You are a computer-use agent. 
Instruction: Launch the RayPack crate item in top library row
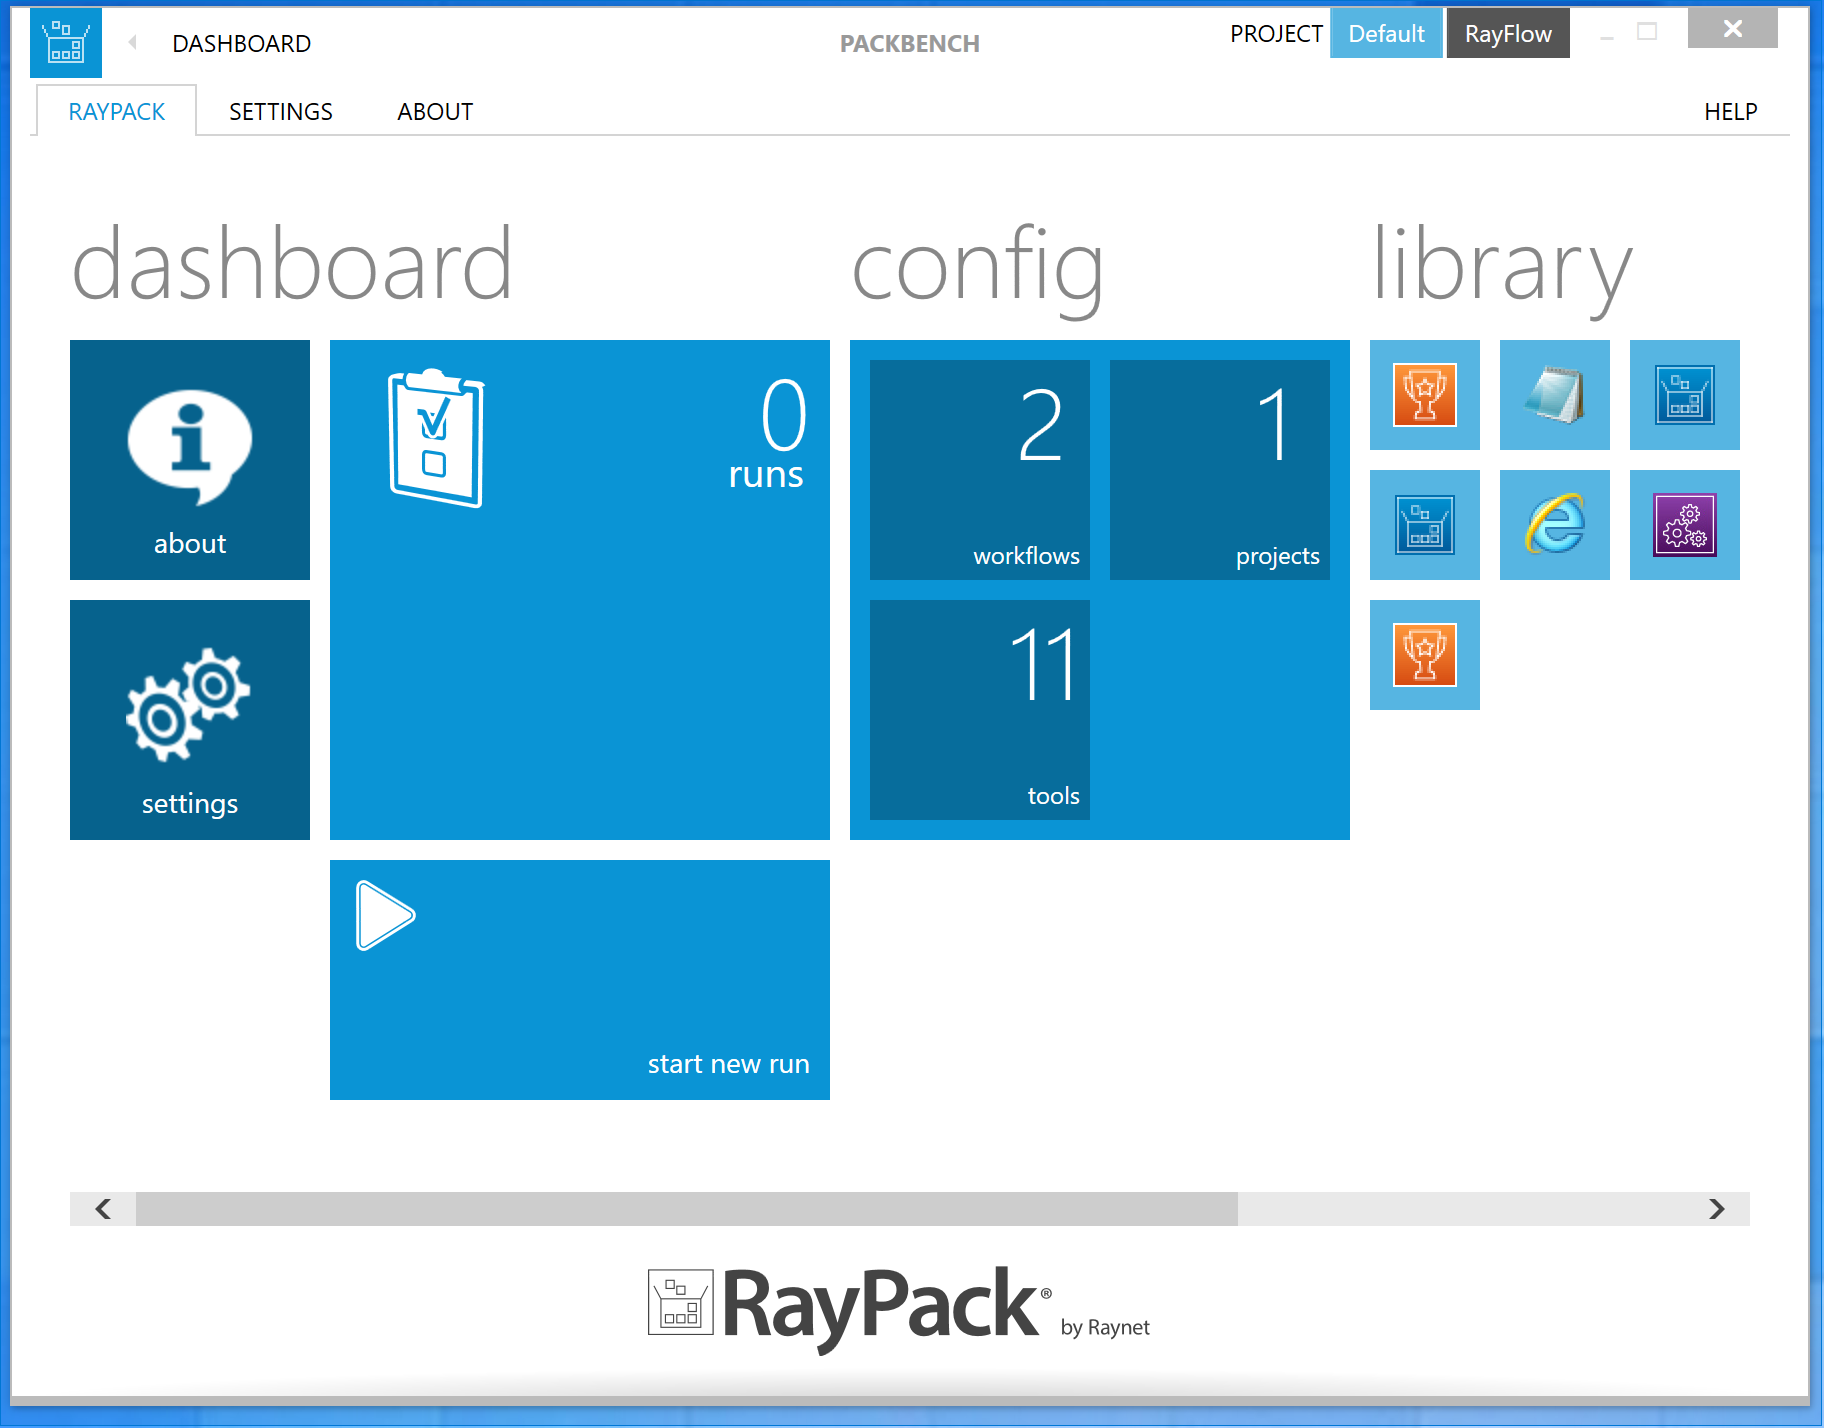[x=1685, y=395]
